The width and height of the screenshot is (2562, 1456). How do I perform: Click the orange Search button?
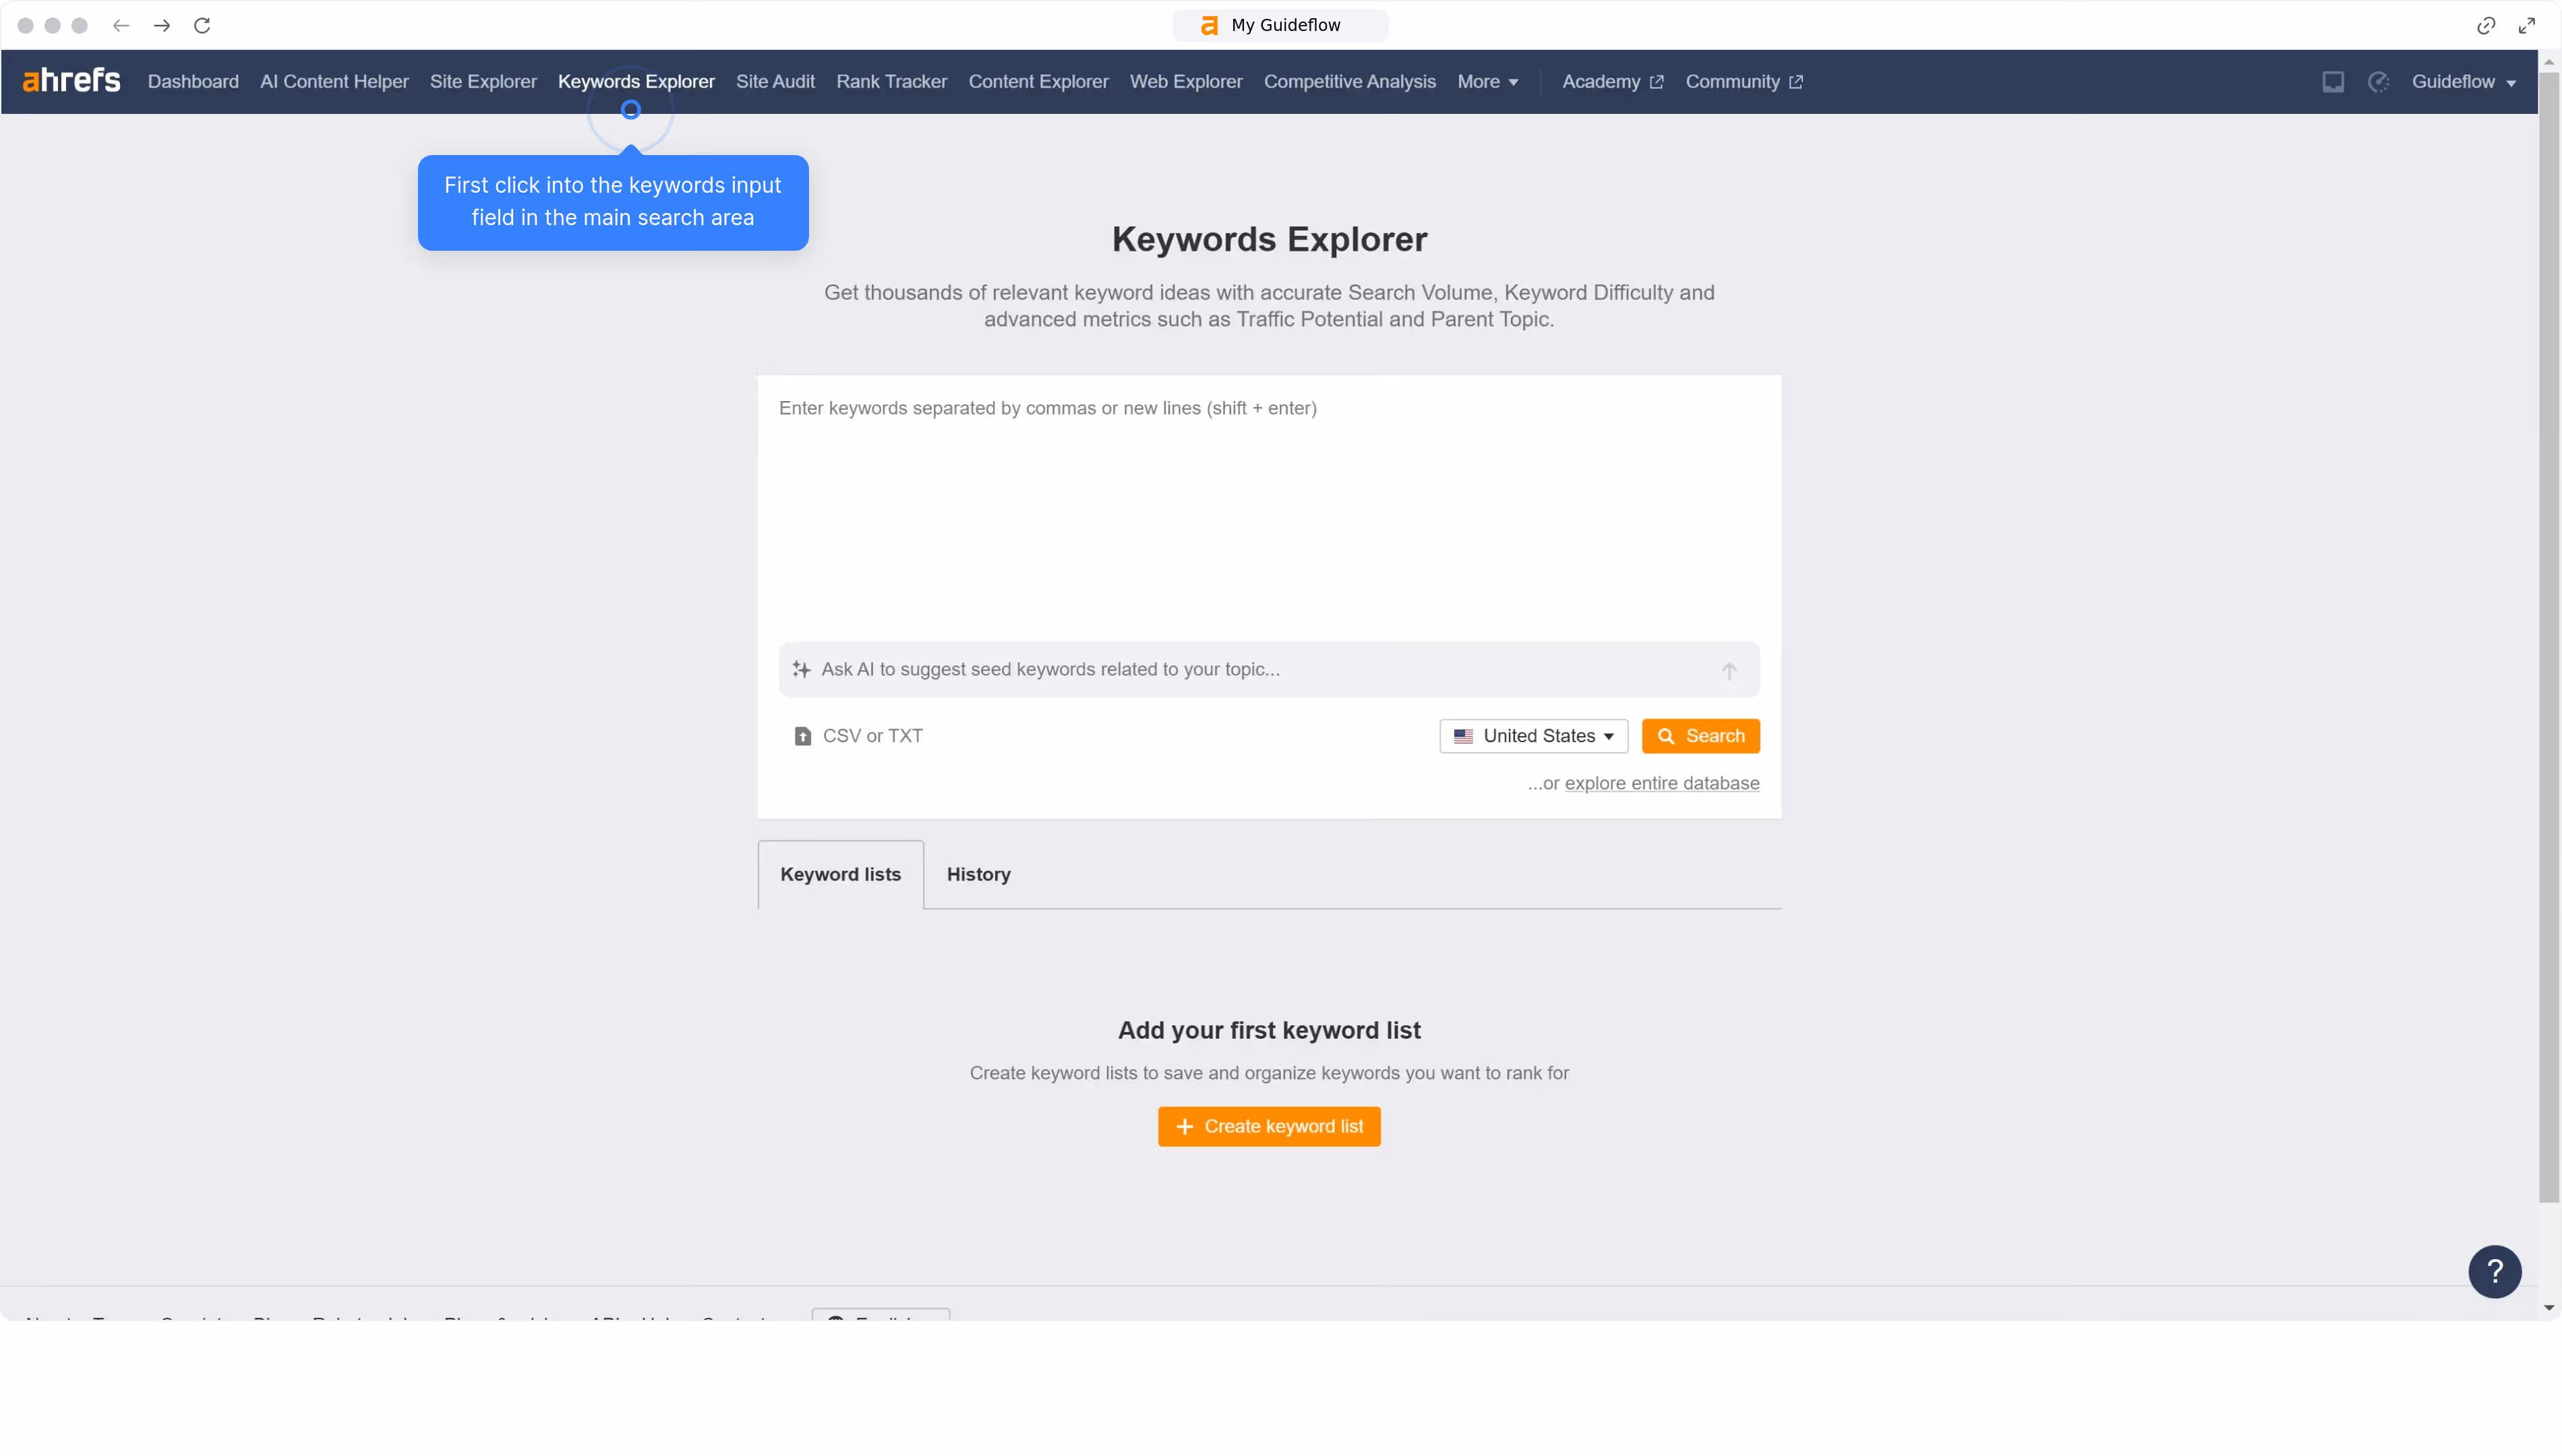tap(1701, 735)
